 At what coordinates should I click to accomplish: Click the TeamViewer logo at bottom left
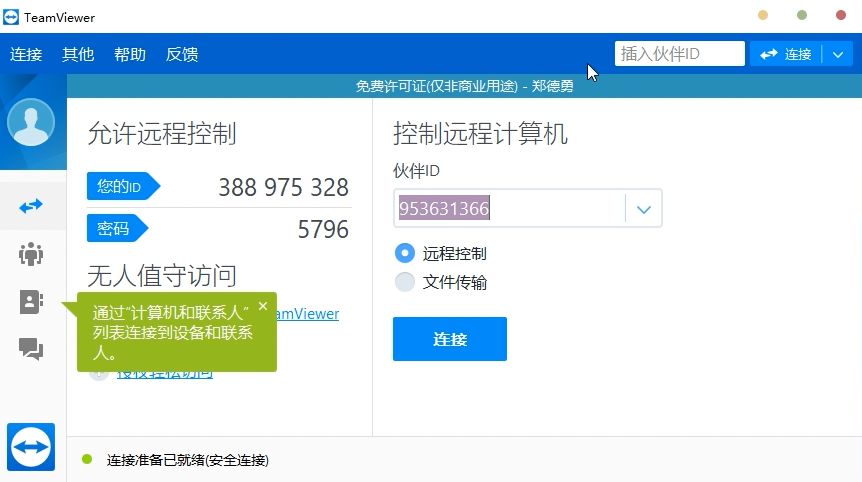pos(31,446)
